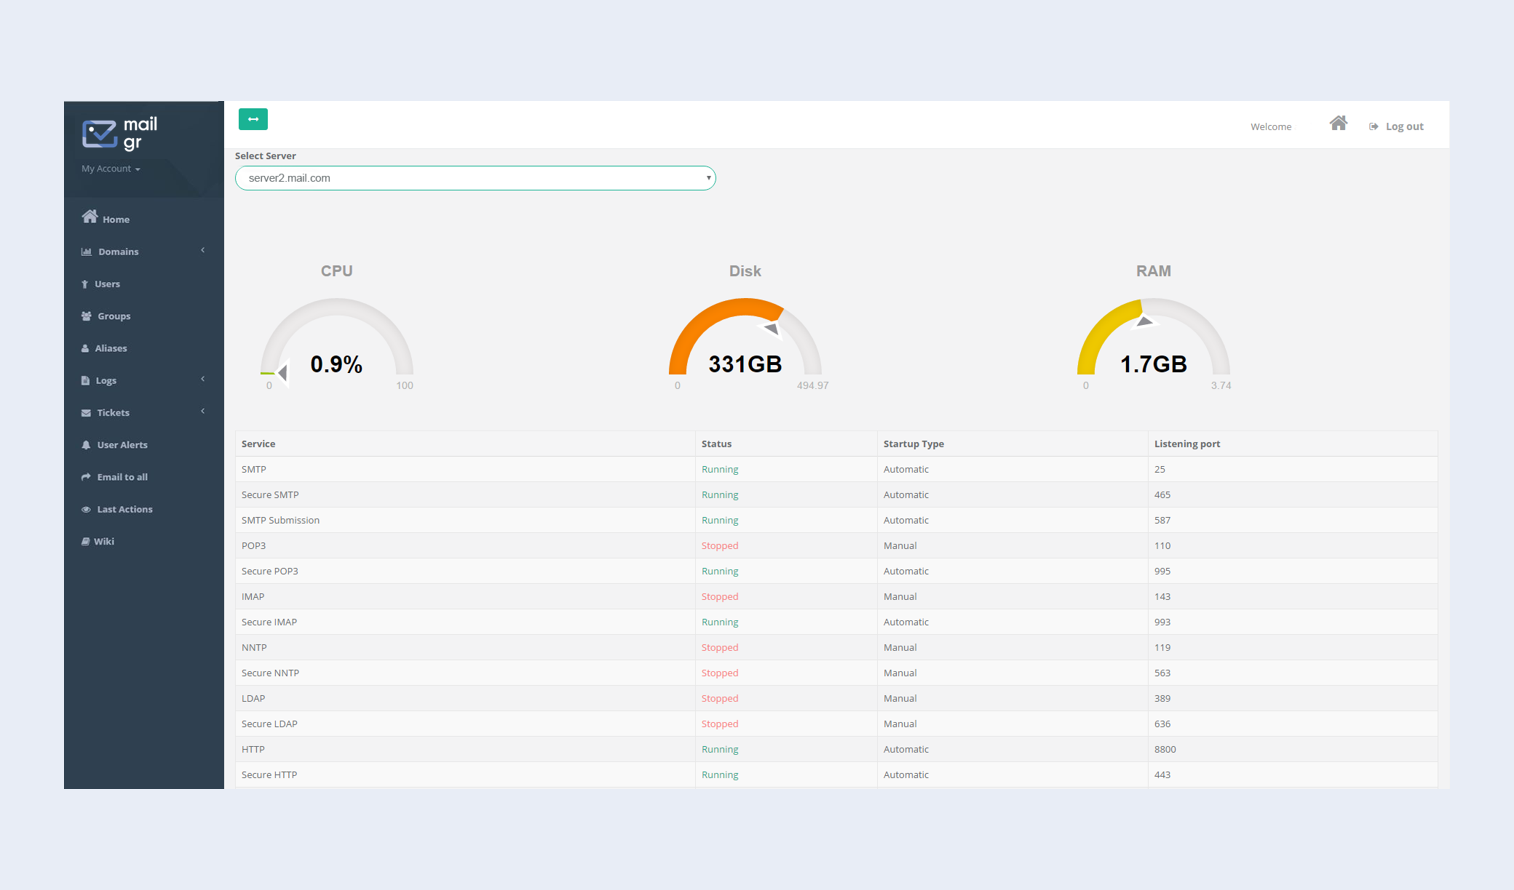
Task: Click the Listening port column header
Action: [x=1187, y=444]
